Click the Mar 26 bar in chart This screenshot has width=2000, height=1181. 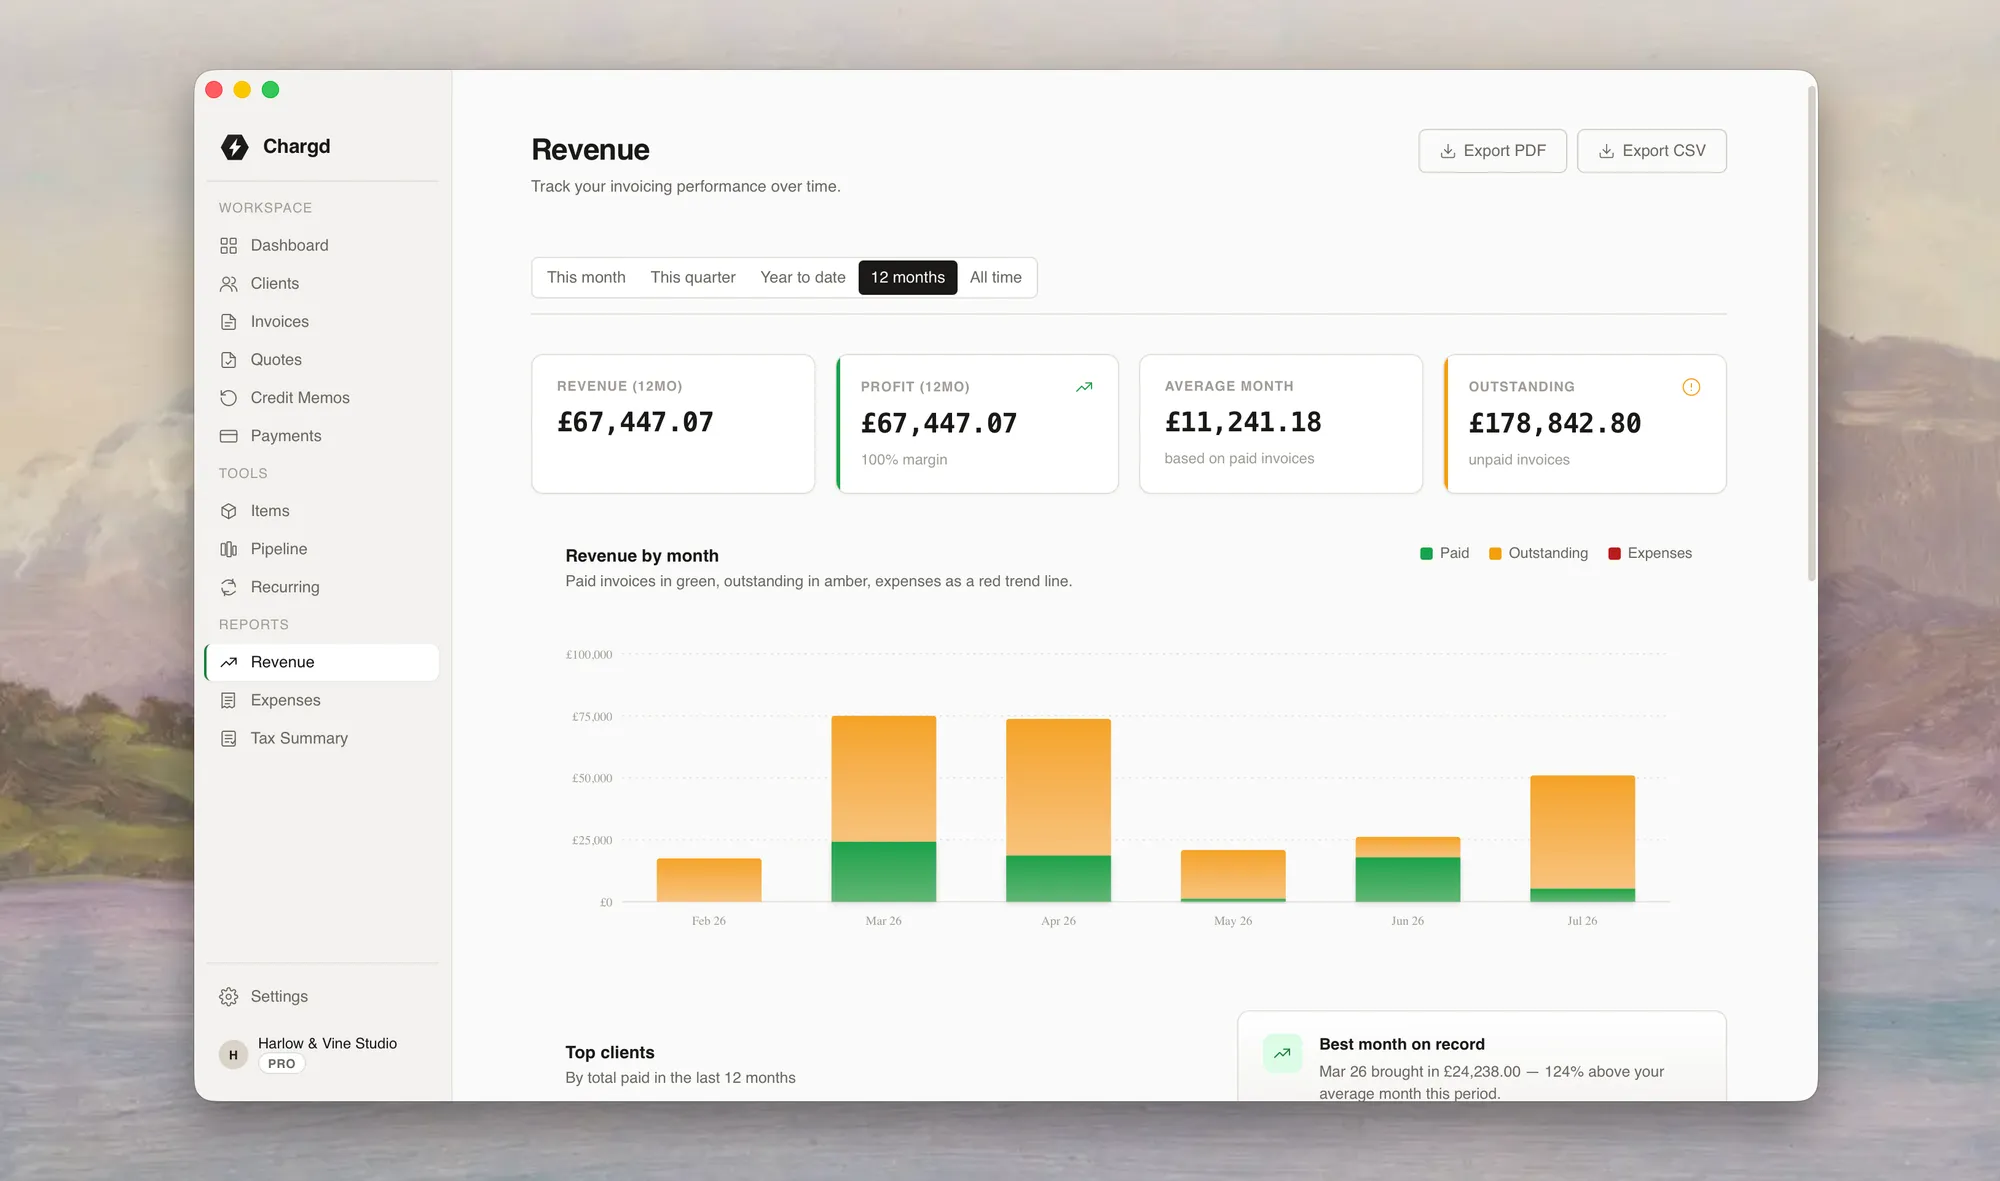[x=884, y=809]
